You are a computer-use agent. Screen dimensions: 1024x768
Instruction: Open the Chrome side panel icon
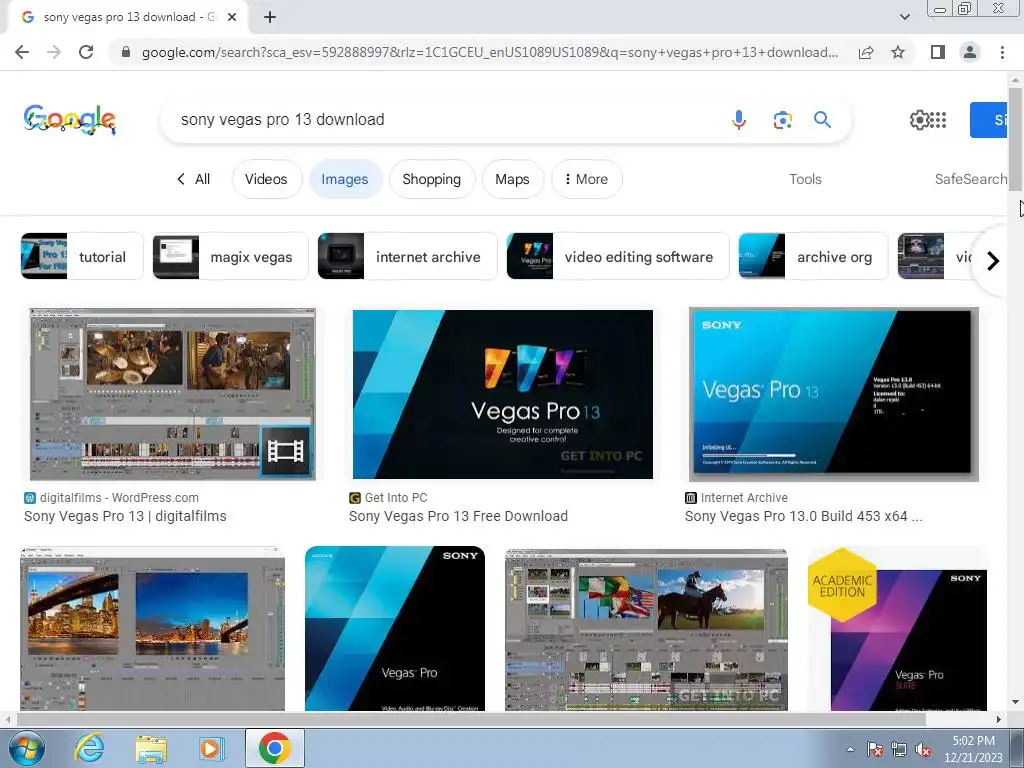938,52
